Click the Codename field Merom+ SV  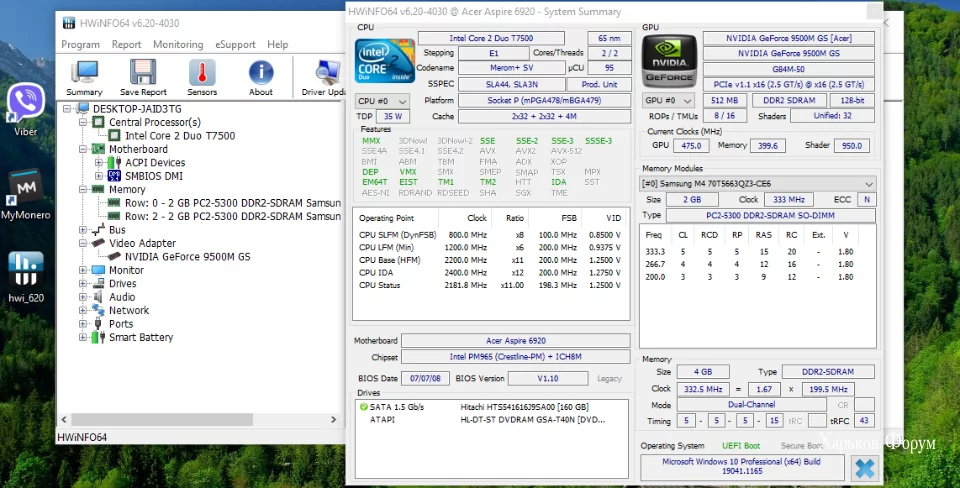click(511, 68)
